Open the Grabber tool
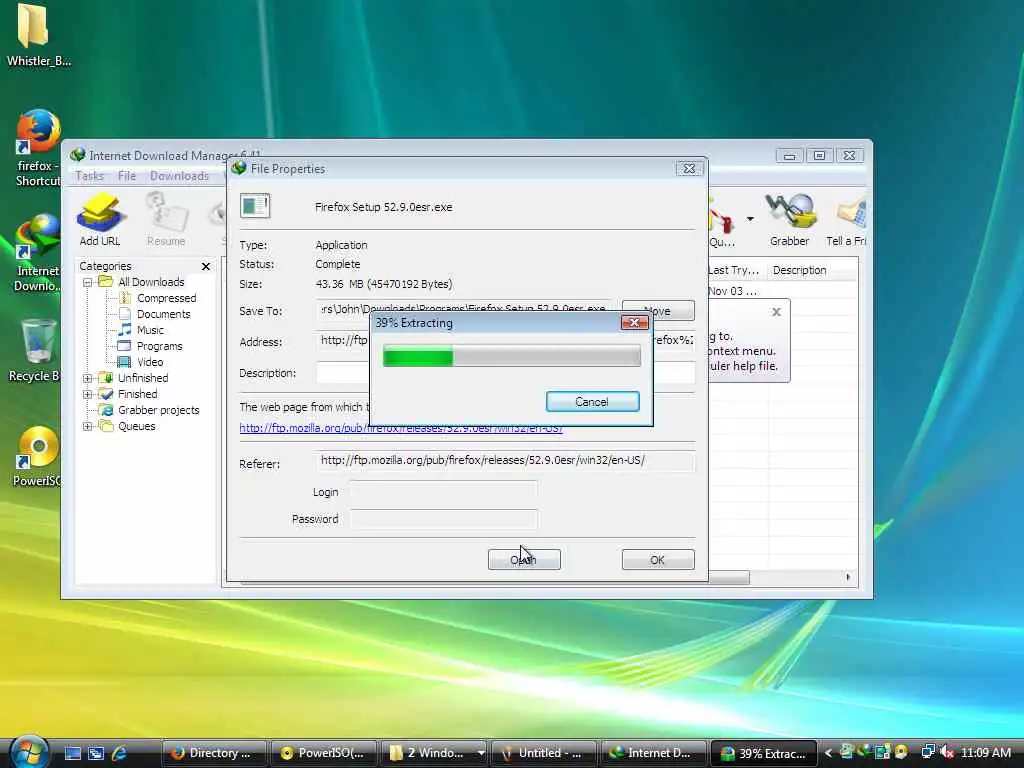This screenshot has height=768, width=1024. coord(790,220)
